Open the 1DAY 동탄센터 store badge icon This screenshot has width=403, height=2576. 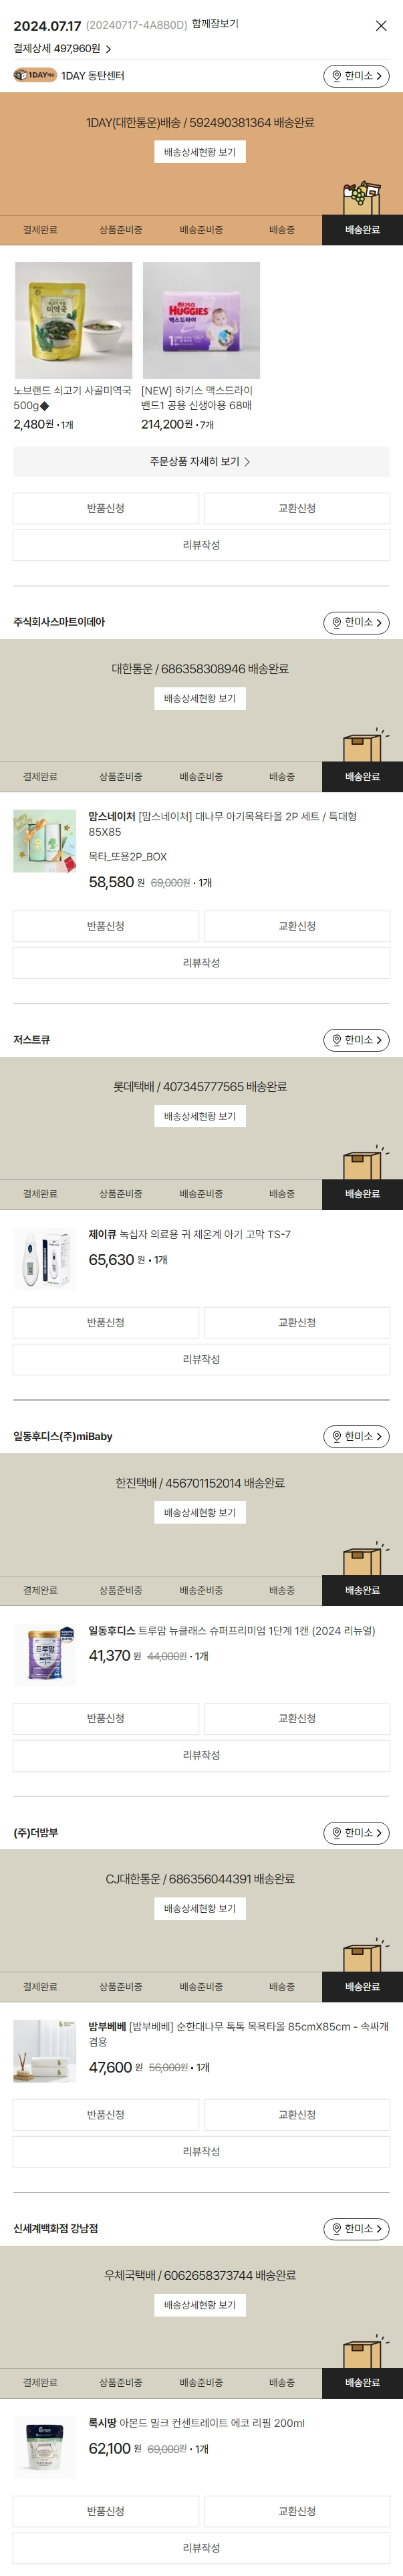coord(34,75)
